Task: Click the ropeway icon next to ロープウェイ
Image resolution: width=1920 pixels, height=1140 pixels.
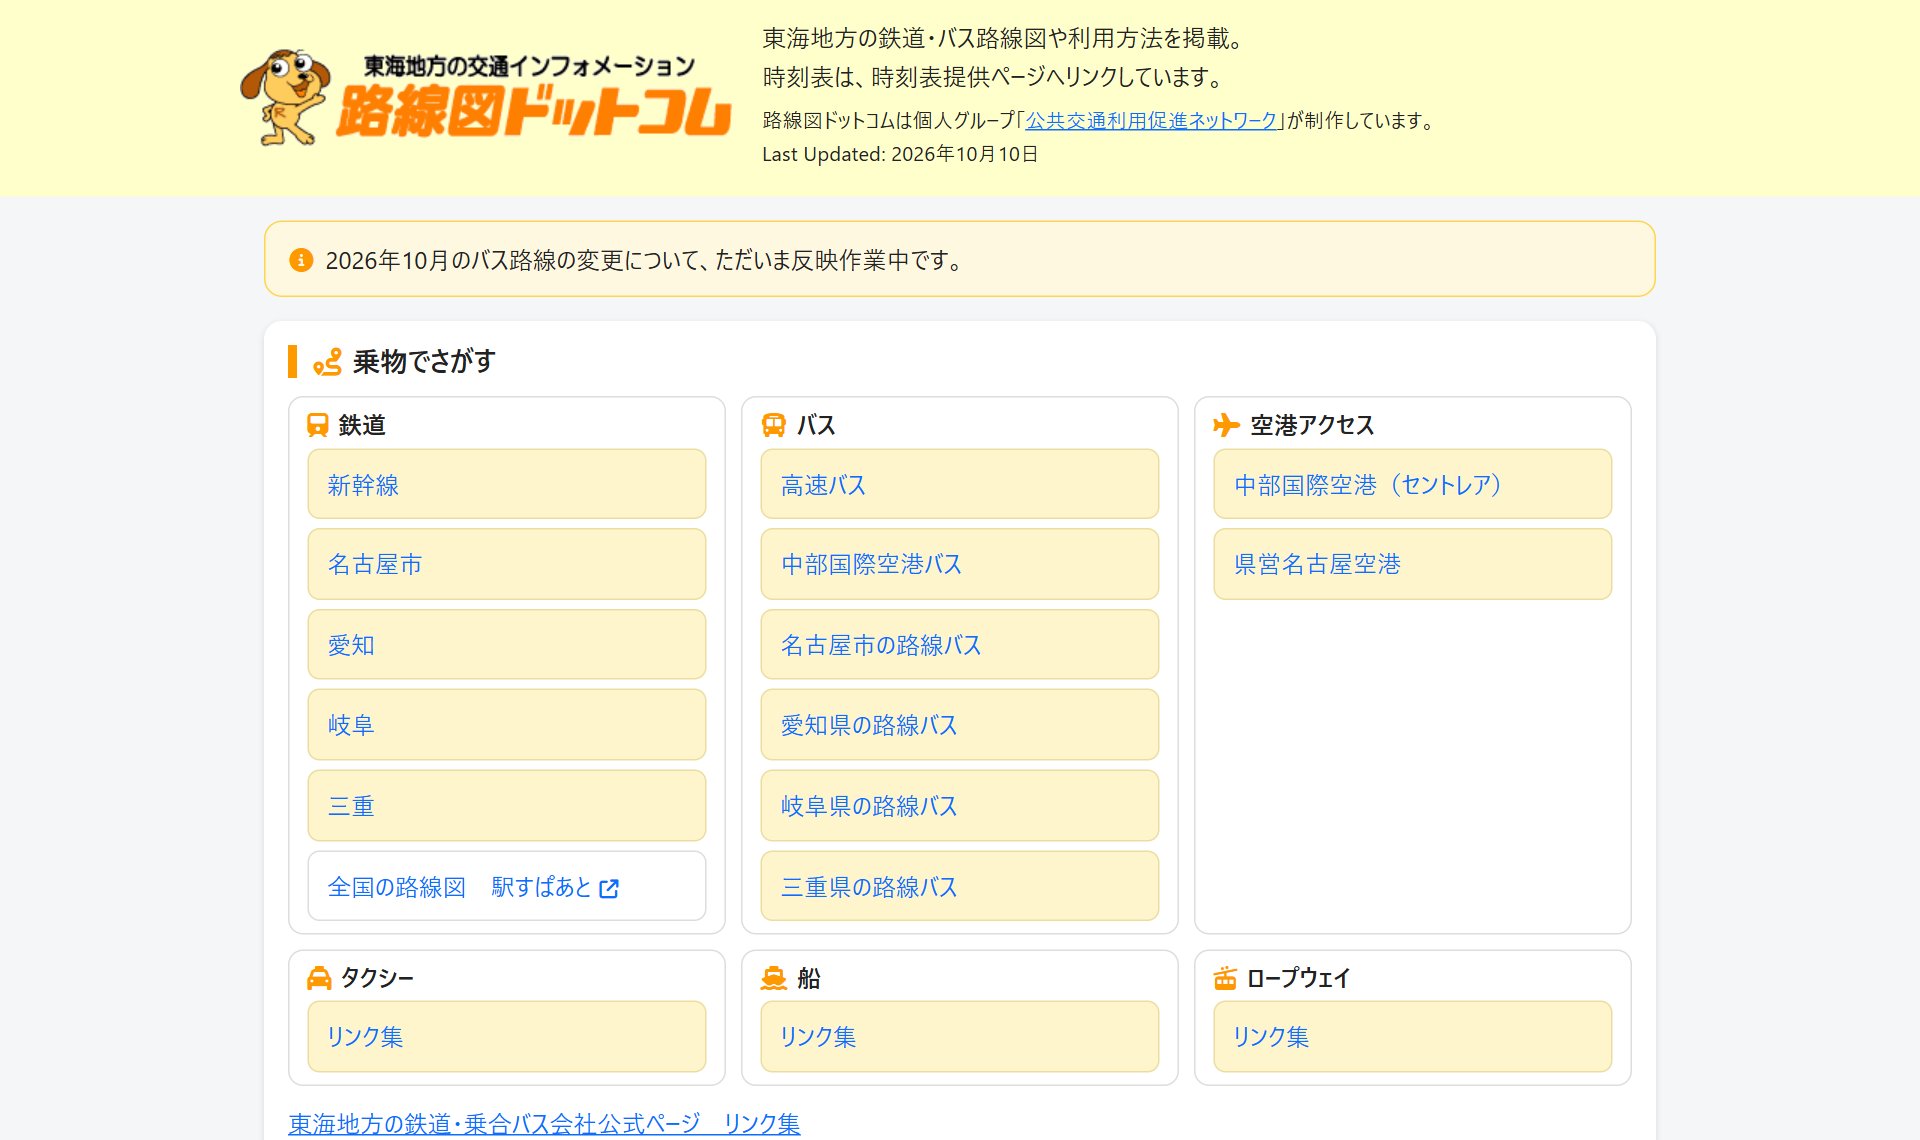Action: (1225, 978)
